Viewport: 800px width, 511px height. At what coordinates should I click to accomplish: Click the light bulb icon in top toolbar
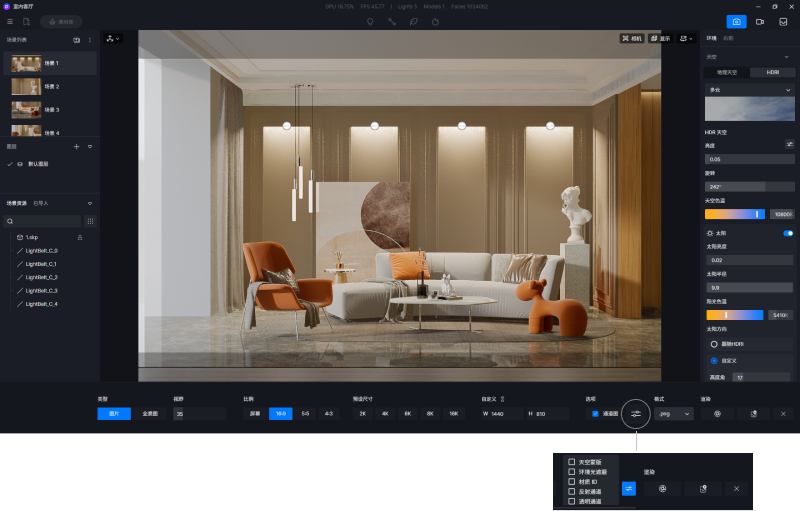[x=370, y=21]
